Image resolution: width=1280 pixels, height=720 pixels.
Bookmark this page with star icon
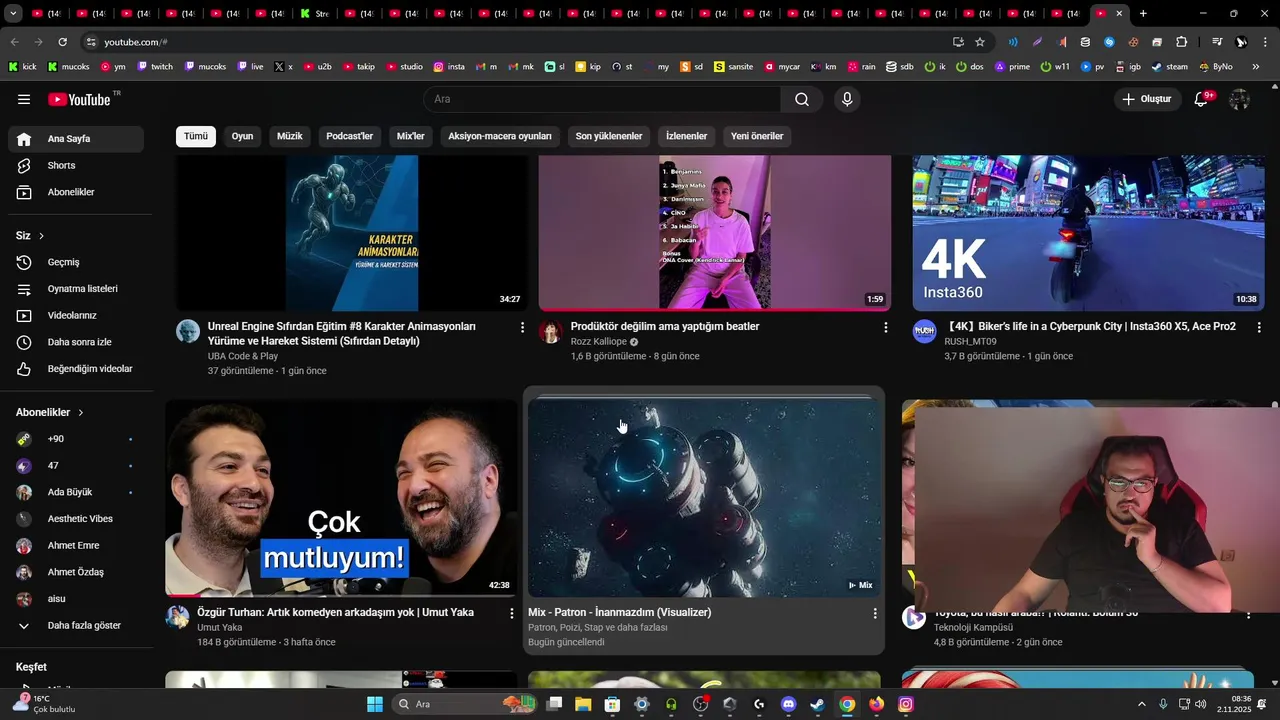pyautogui.click(x=980, y=42)
